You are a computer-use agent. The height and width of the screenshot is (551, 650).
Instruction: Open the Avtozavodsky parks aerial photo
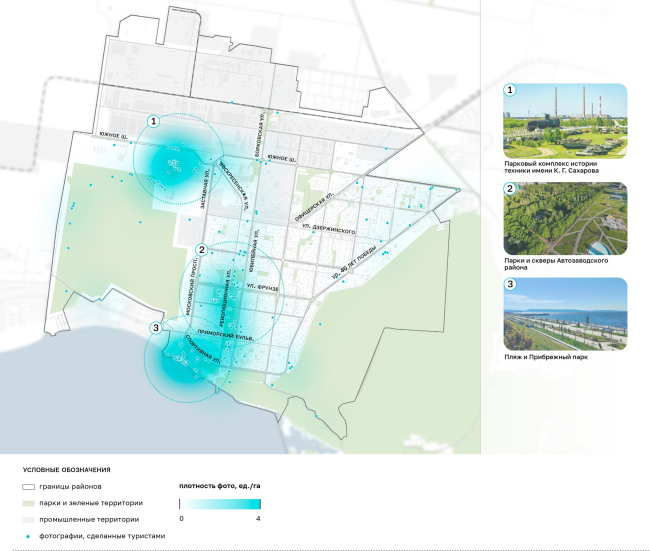coord(566,219)
